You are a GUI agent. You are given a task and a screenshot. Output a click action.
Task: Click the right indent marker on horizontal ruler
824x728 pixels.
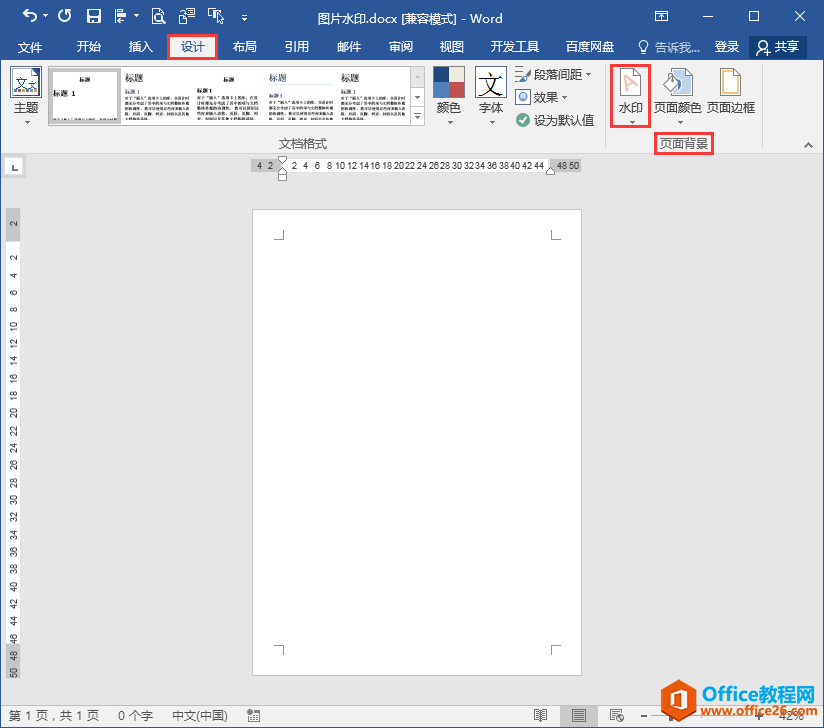[x=550, y=170]
